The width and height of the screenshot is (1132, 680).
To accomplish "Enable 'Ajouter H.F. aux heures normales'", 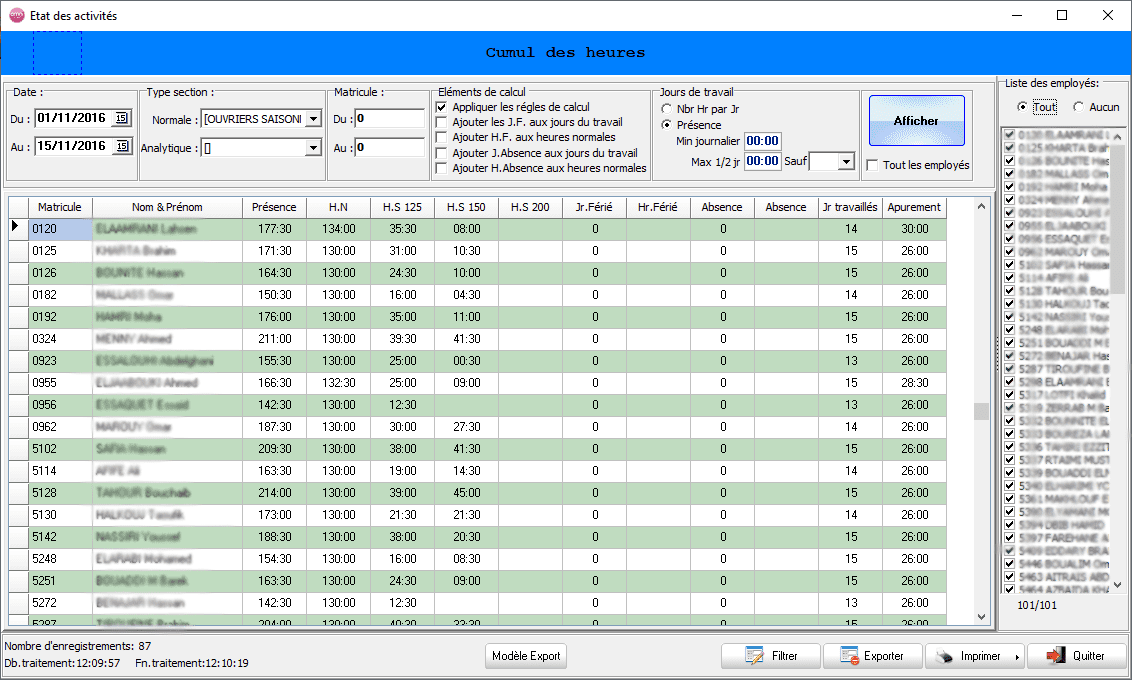I will 441,137.
